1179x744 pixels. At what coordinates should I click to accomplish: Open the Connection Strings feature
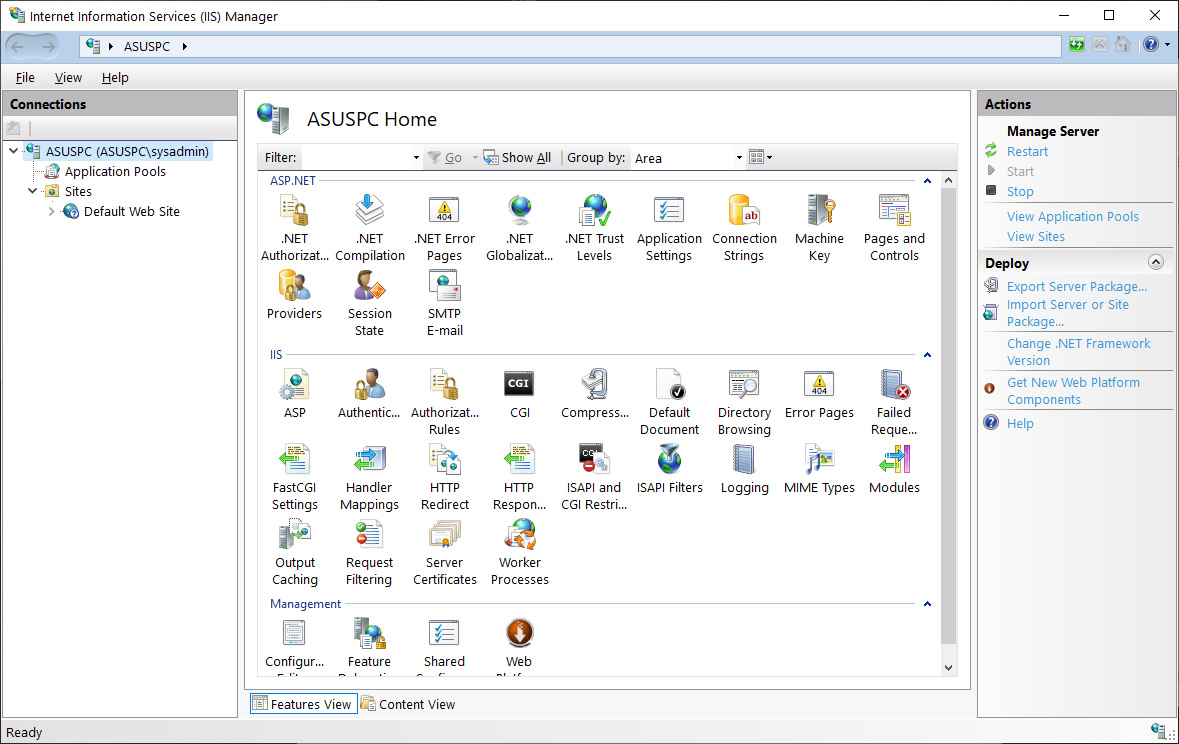(x=744, y=227)
